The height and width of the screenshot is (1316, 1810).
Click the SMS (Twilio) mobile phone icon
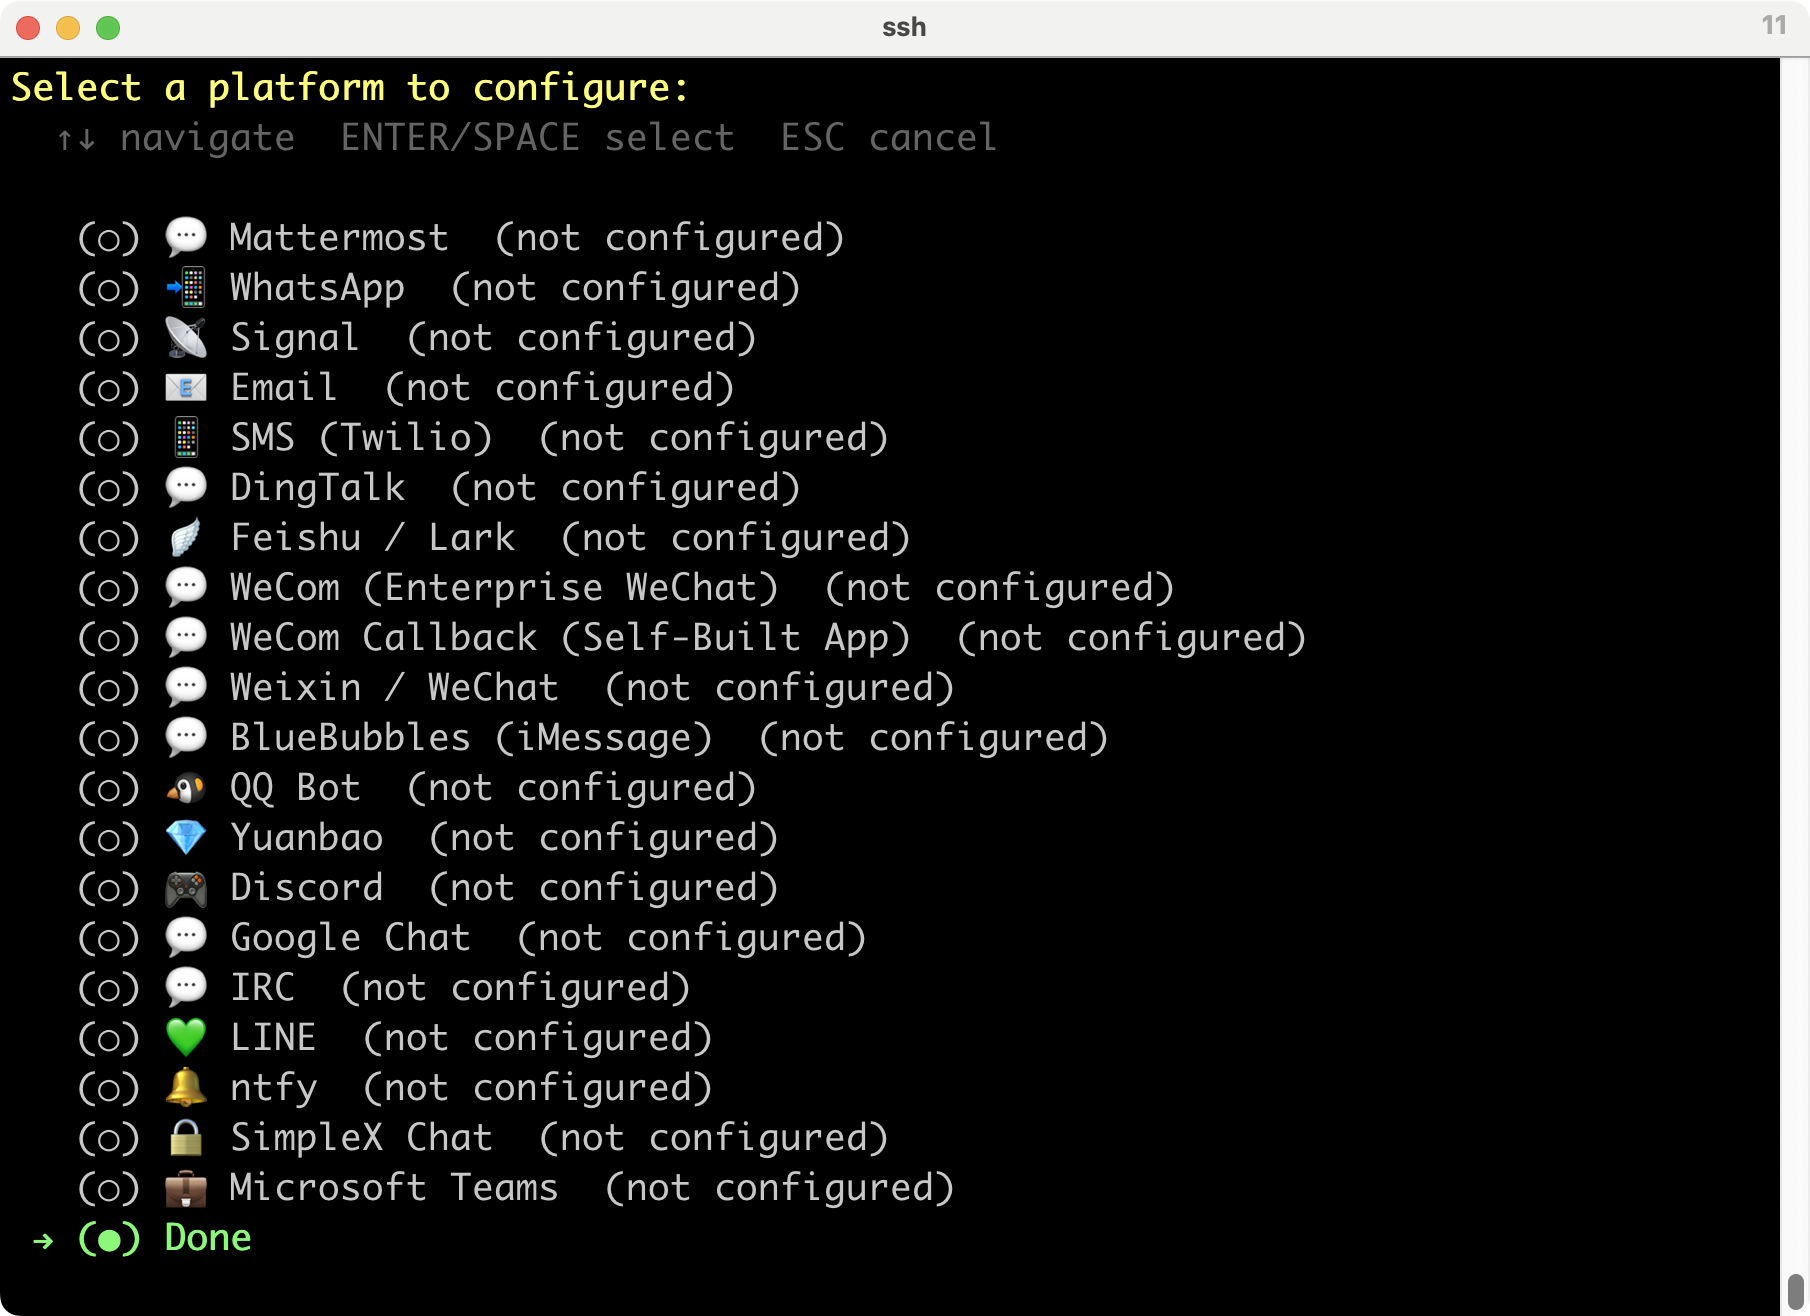point(186,437)
